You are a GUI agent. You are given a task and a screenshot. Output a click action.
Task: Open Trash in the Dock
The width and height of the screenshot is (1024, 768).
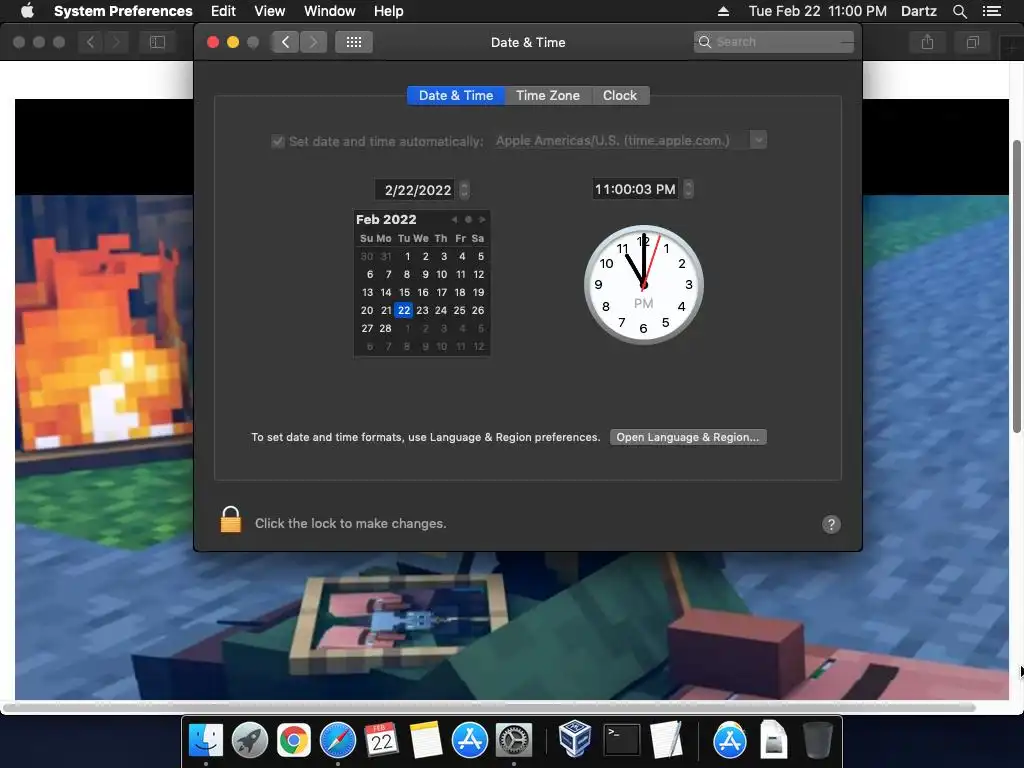tap(817, 740)
